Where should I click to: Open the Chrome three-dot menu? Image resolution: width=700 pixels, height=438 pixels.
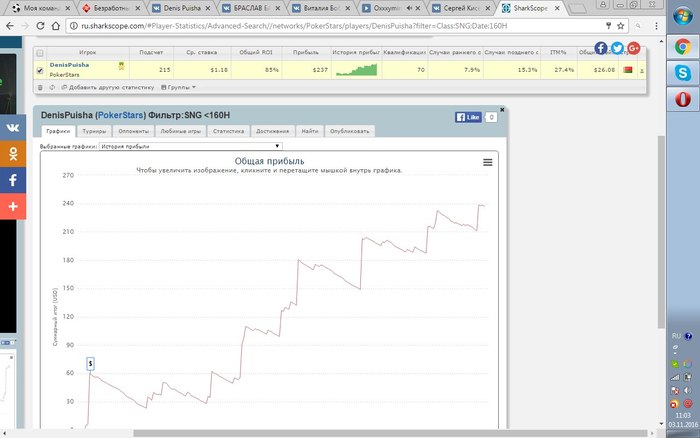[x=656, y=26]
